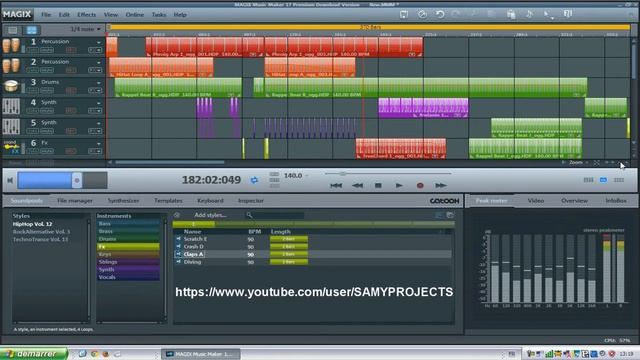Open the 140.0 BPM tempo dropdown
This screenshot has width=640, height=360.
[307, 176]
